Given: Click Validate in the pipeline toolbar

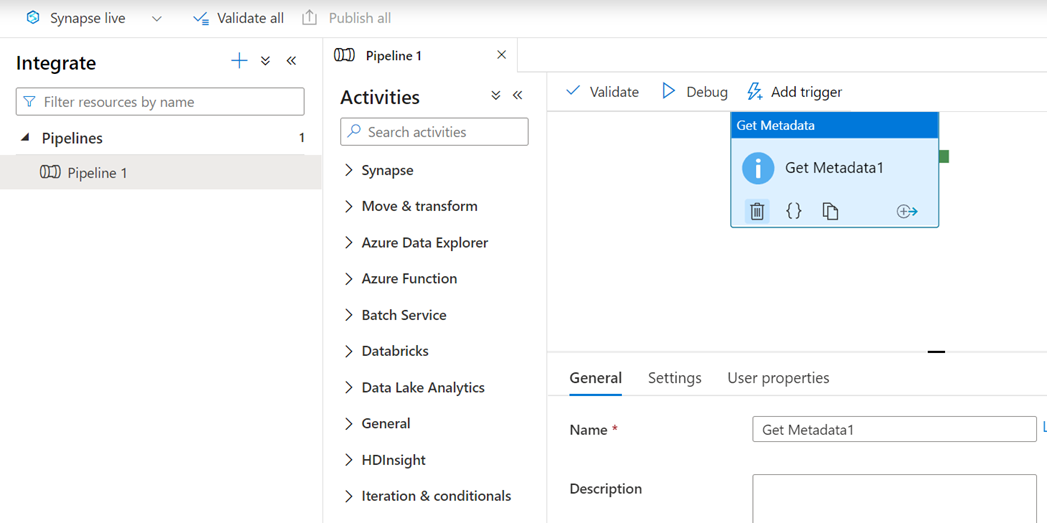Looking at the screenshot, I should [602, 92].
